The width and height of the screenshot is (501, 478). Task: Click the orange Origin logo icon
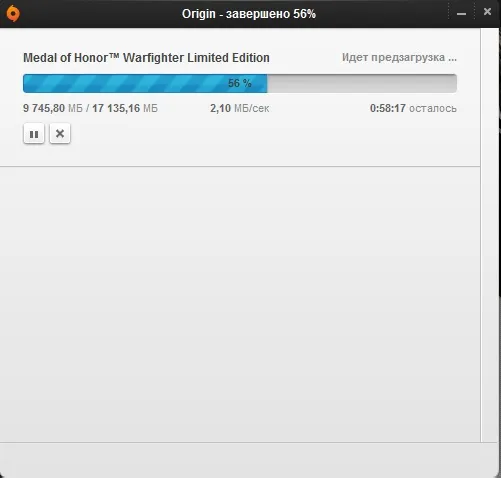coord(13,14)
